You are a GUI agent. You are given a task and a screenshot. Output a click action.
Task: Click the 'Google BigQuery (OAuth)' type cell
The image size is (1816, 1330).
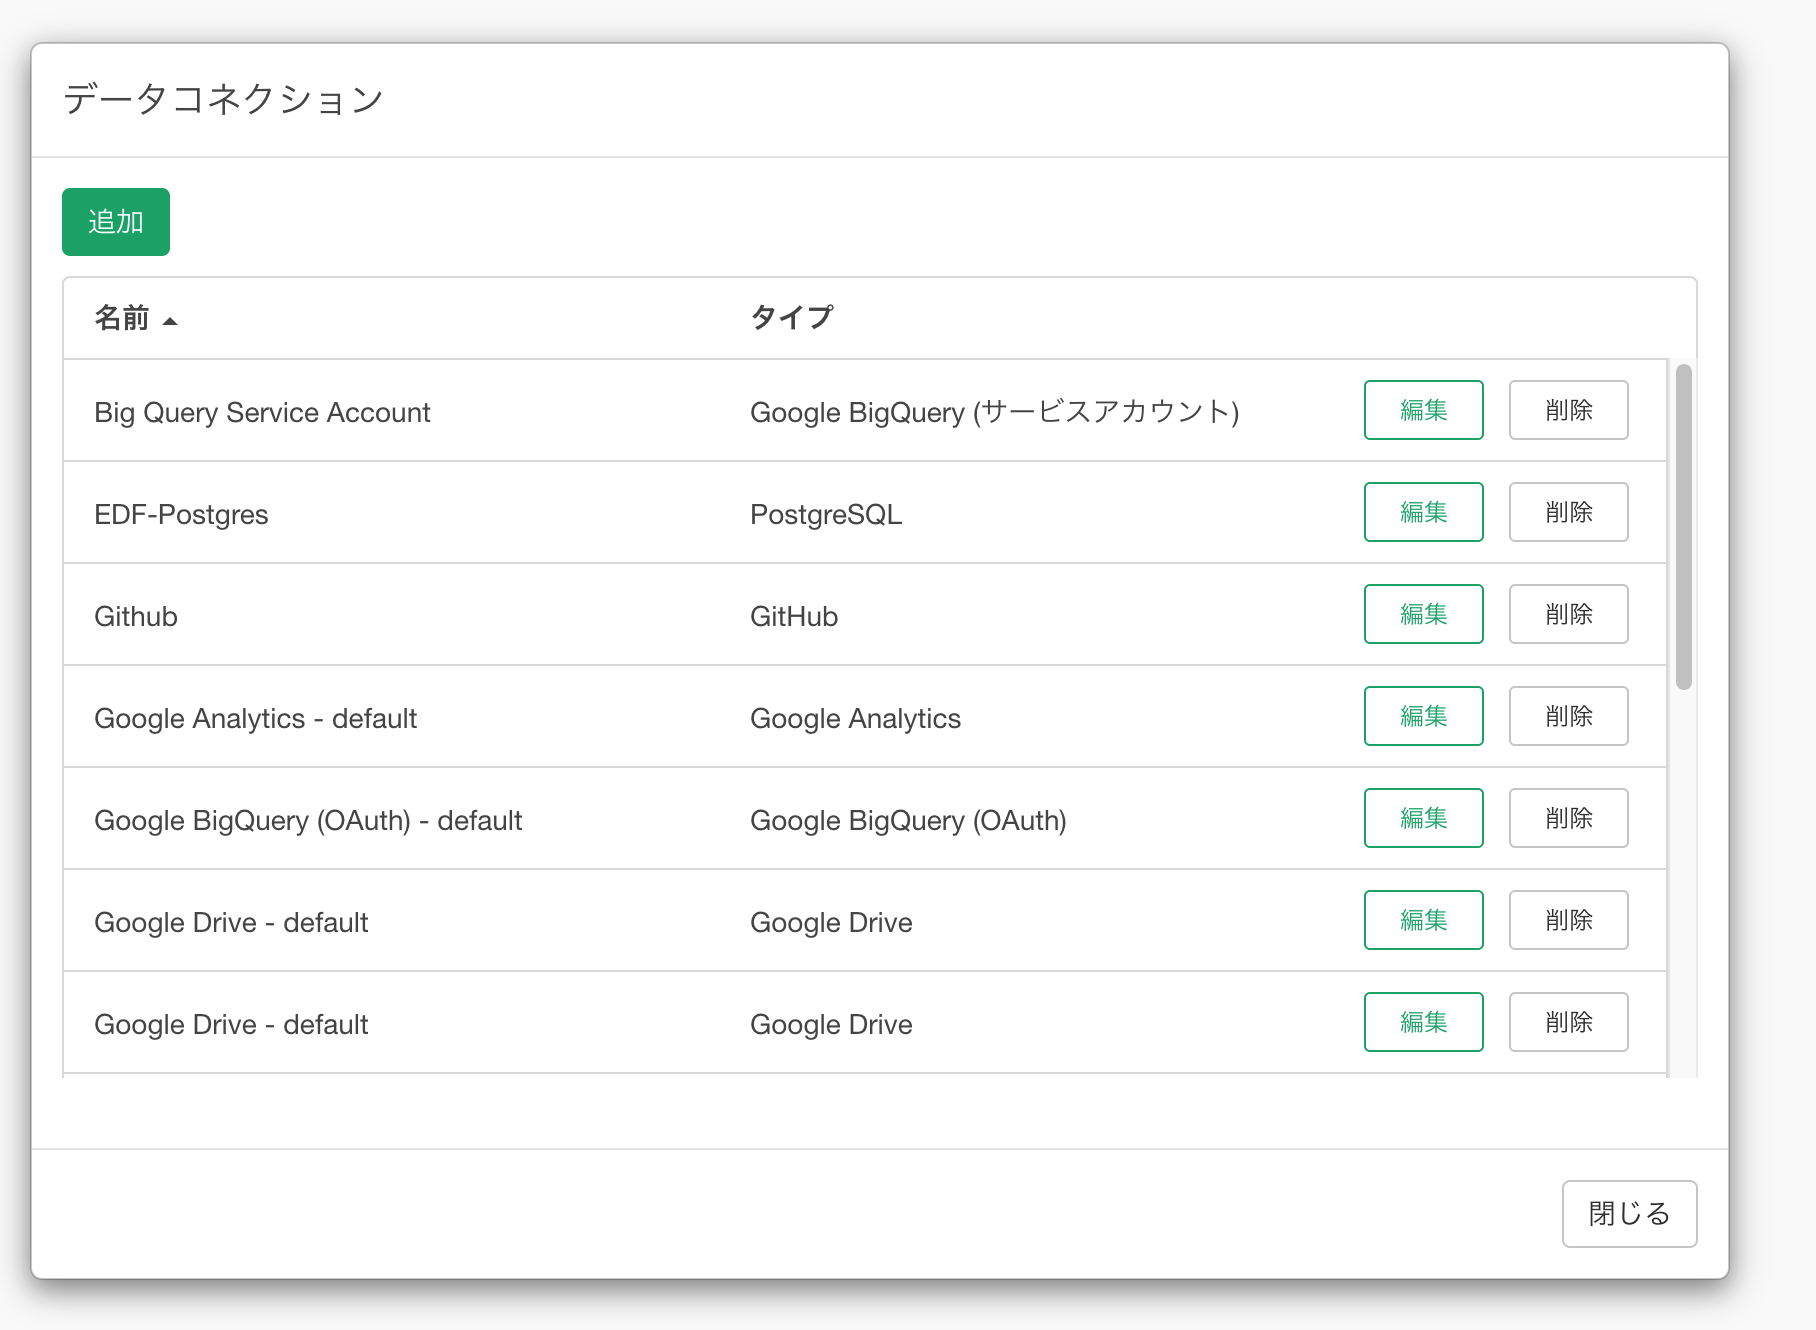point(908,820)
